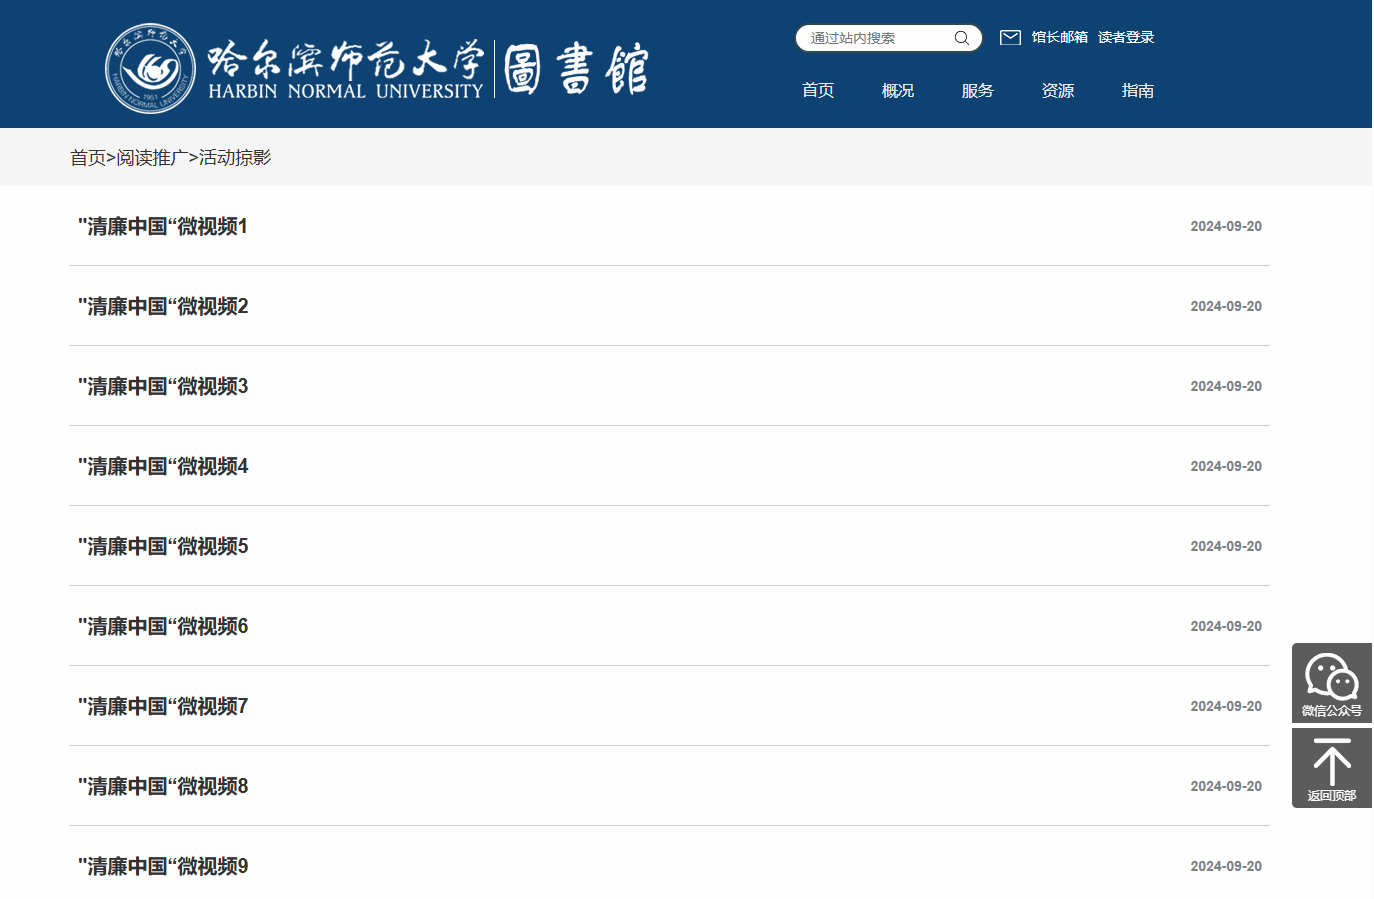This screenshot has width=1374, height=899.
Task: Click the 圖書館 calligraphy title logo
Action: click(x=576, y=69)
